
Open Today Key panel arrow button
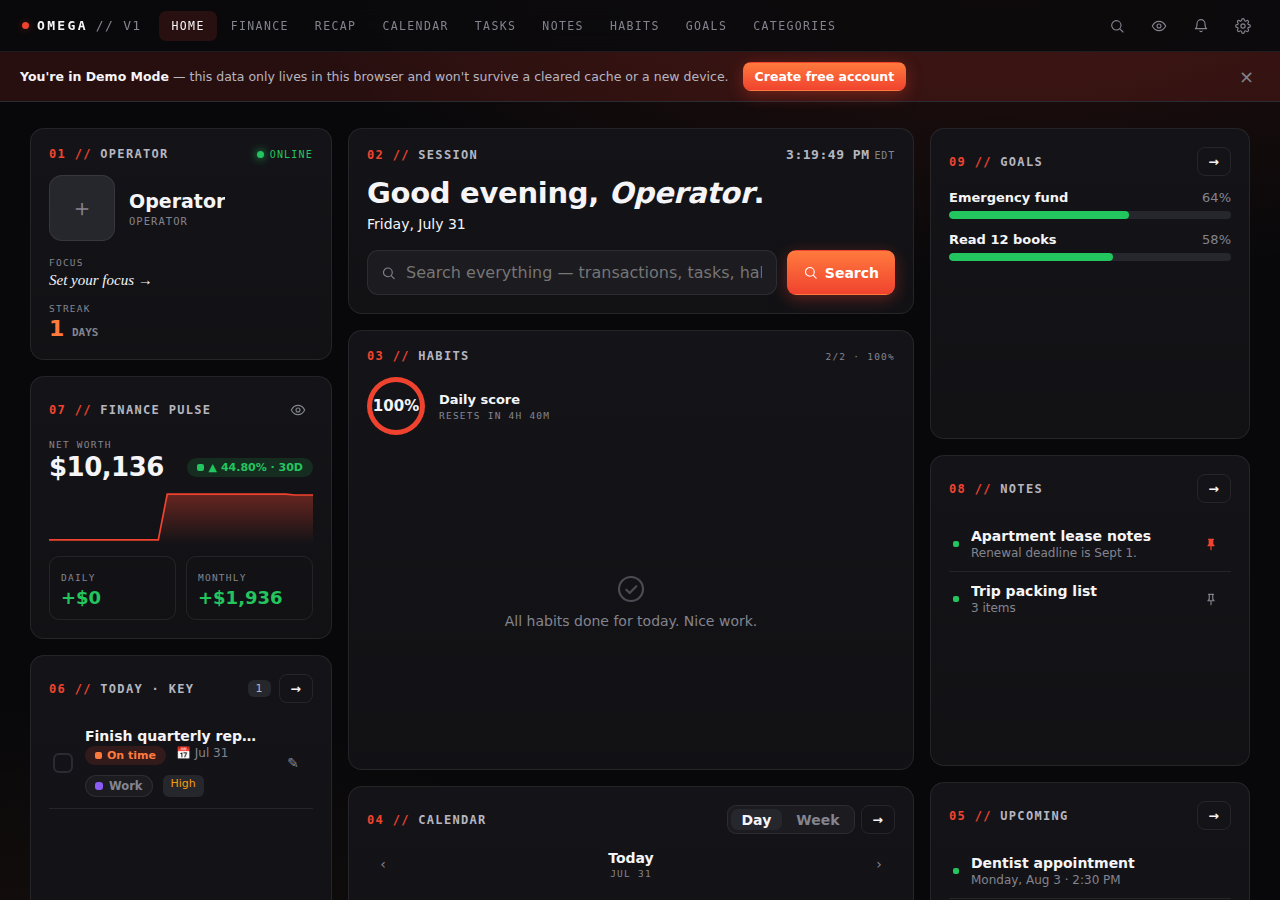[x=296, y=689]
